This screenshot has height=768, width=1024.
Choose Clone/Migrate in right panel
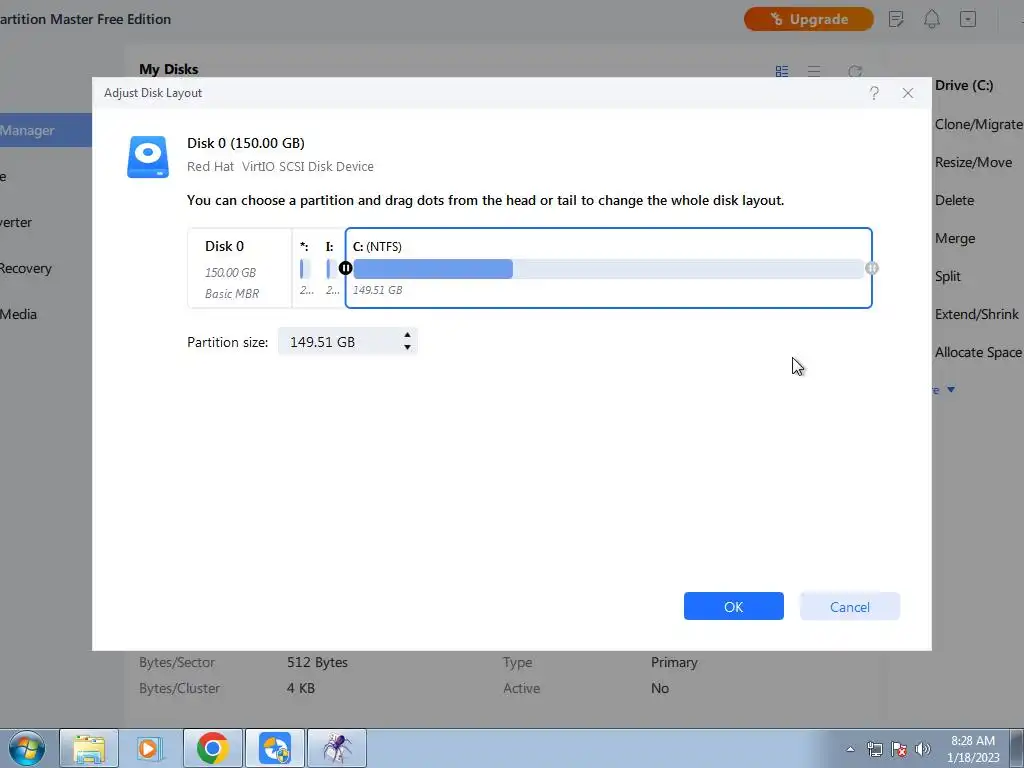click(x=978, y=124)
